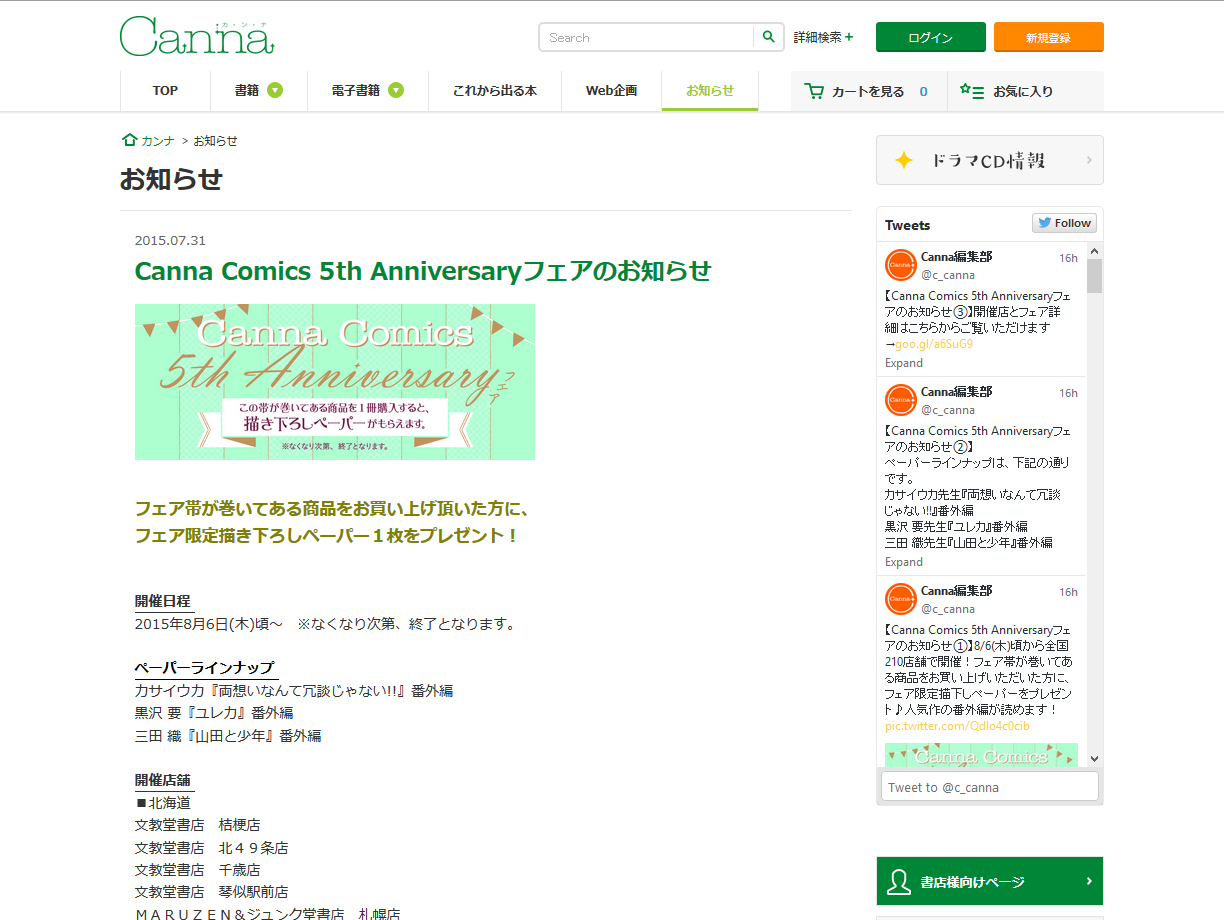Click the Canna logo
The image size is (1224, 920).
pyautogui.click(x=197, y=36)
